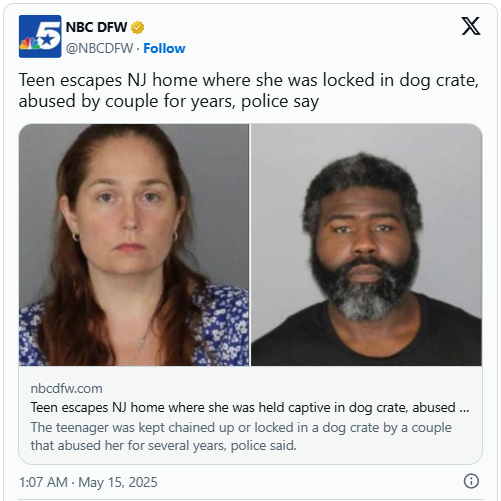Open the May 15, 2025 date link
The width and height of the screenshot is (501, 501).
point(118,482)
